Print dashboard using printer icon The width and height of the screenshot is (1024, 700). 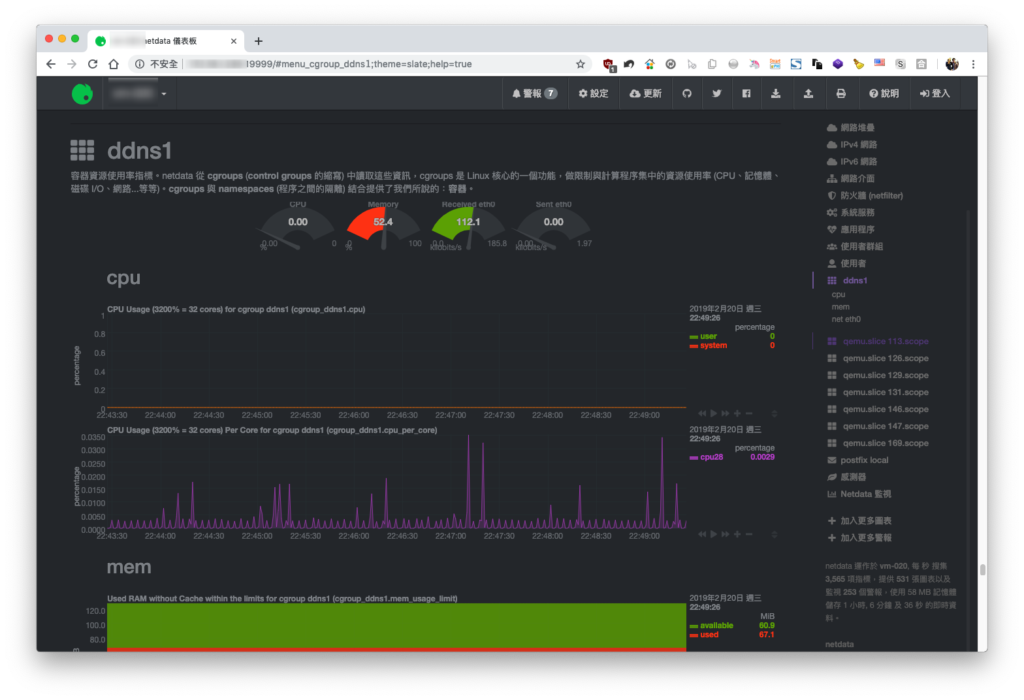(841, 93)
